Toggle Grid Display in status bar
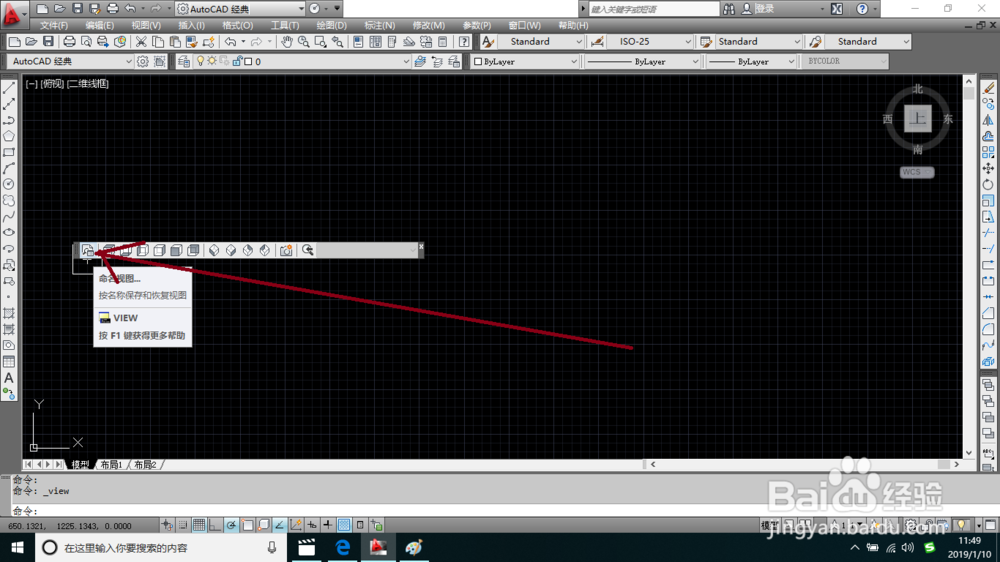Image resolution: width=1000 pixels, height=562 pixels. pyautogui.click(x=199, y=525)
